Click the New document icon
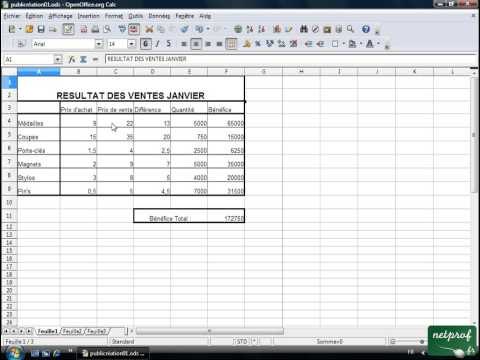 [12, 29]
